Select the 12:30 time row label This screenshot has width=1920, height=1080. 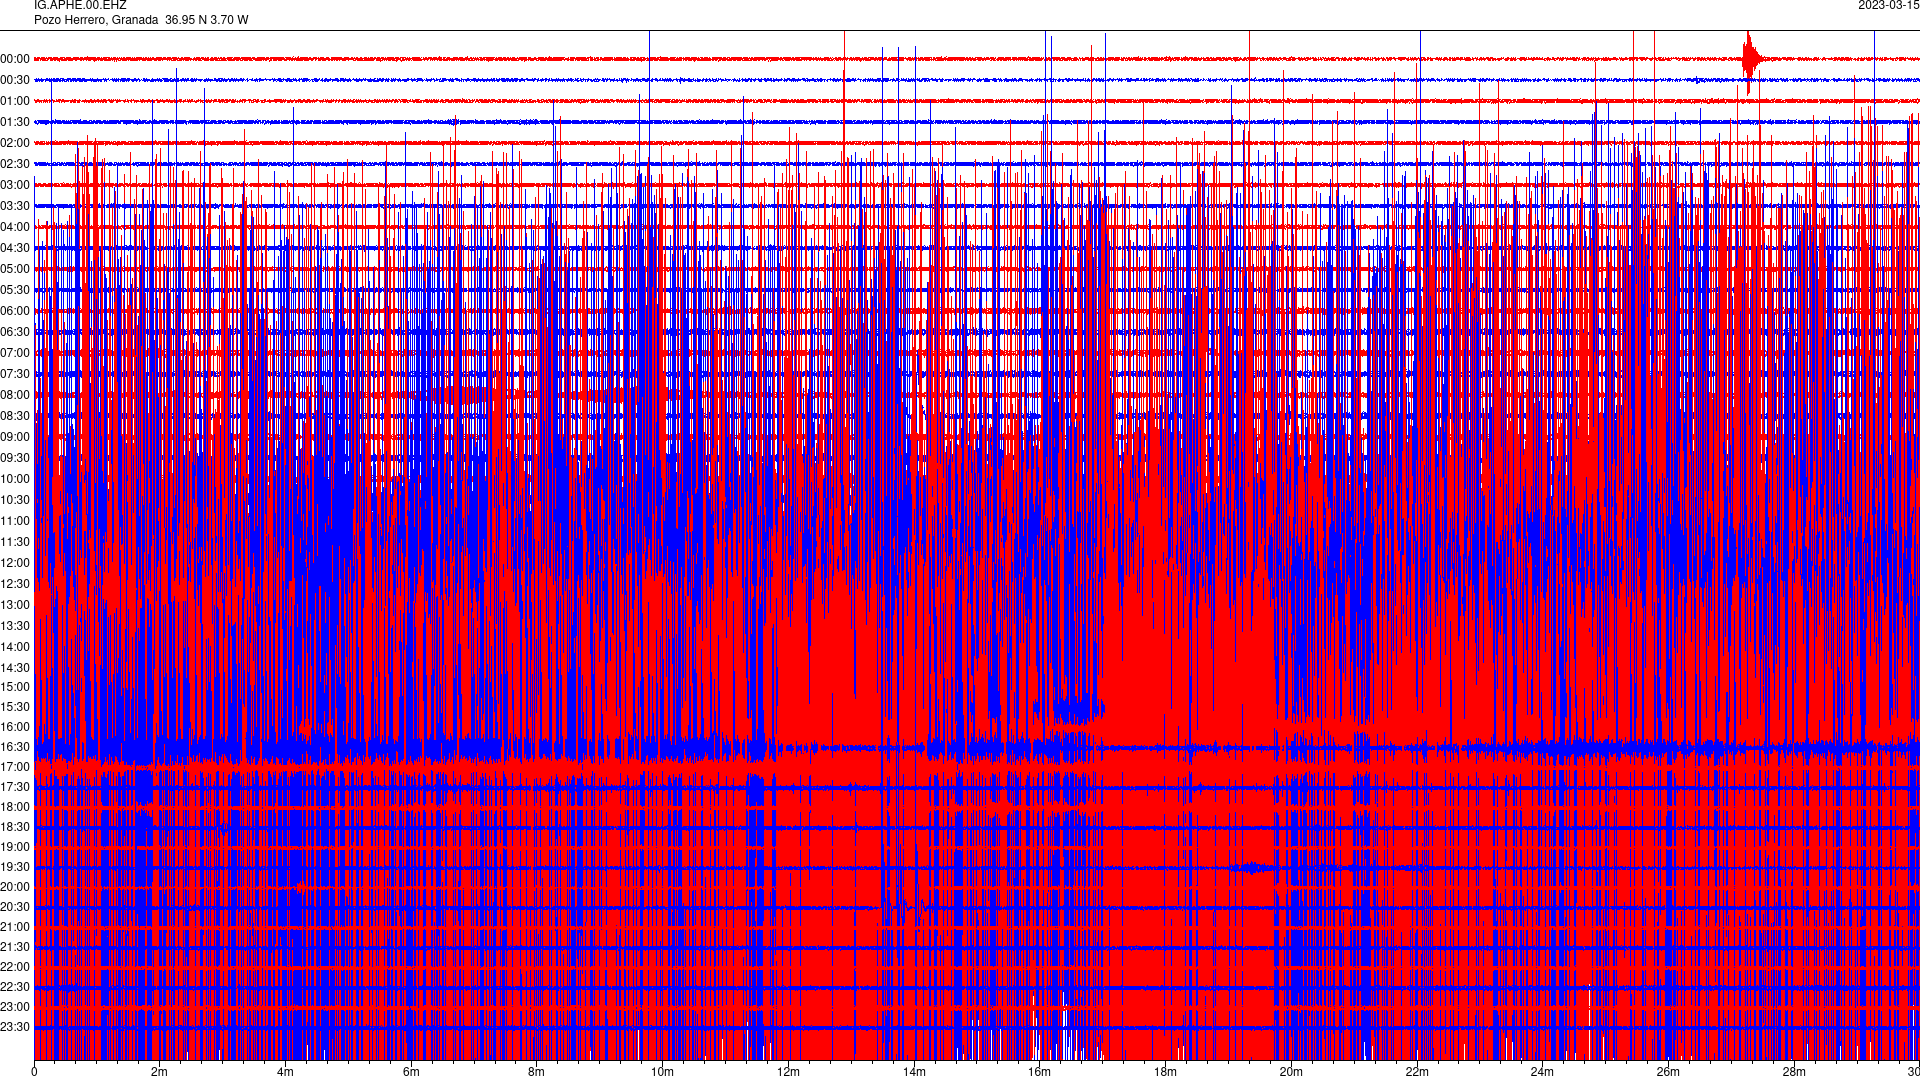click(x=15, y=584)
